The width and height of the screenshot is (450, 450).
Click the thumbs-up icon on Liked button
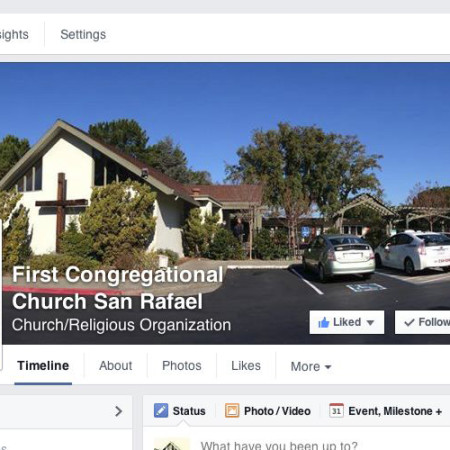tap(323, 322)
